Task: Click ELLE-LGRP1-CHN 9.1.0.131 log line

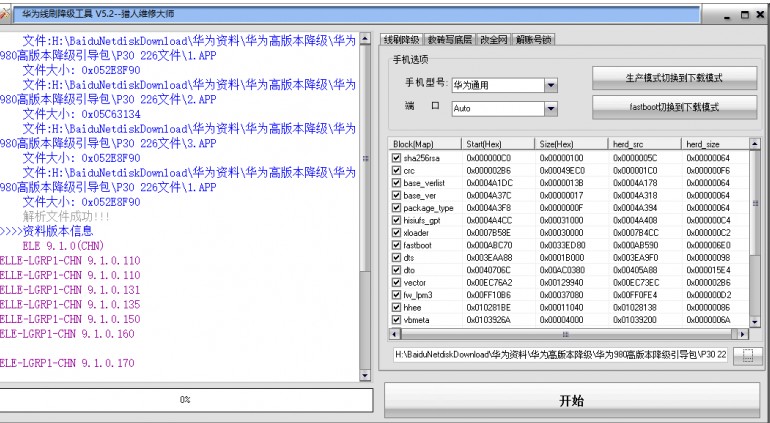Action: [70, 290]
